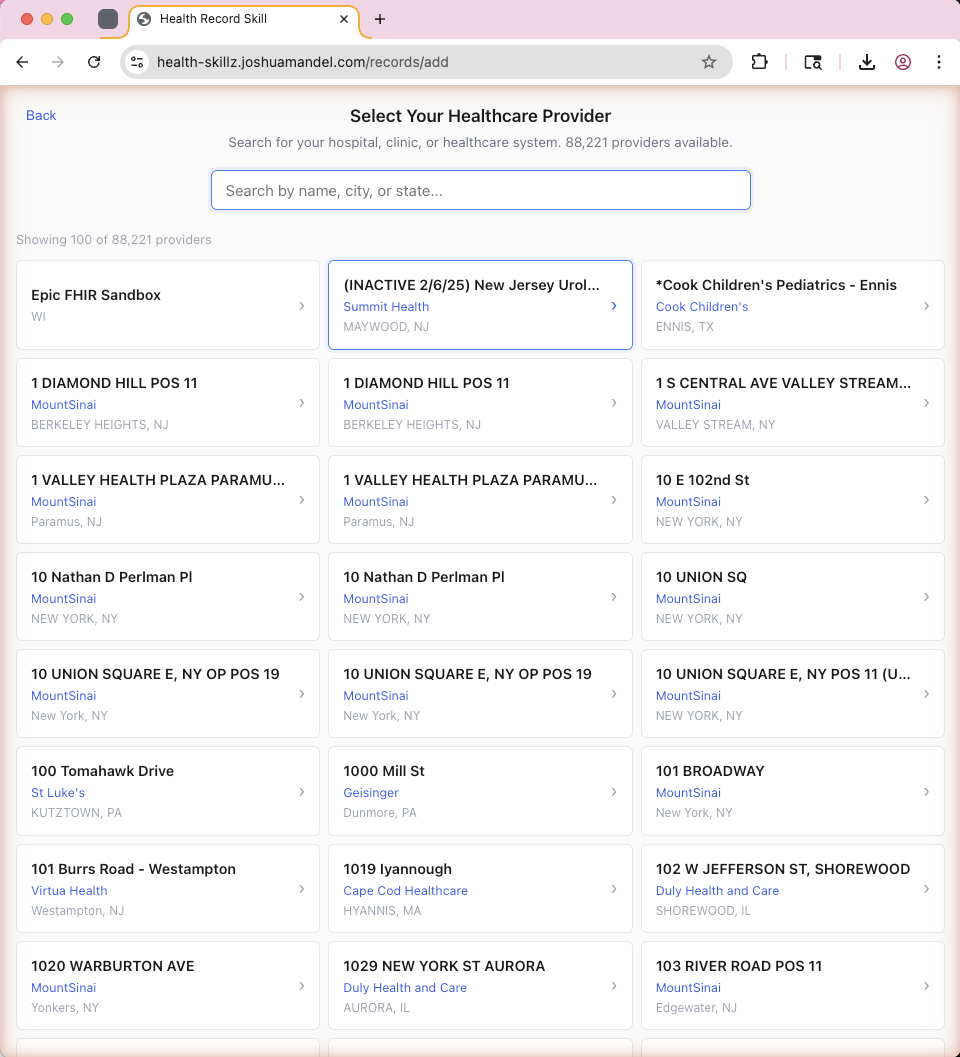Open chevron on INACTIVE New Jersey Urol card
The width and height of the screenshot is (960, 1057).
pos(613,305)
